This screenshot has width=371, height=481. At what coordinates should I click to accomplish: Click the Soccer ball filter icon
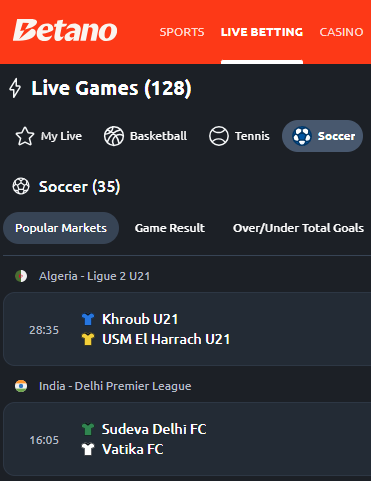pyautogui.click(x=302, y=136)
